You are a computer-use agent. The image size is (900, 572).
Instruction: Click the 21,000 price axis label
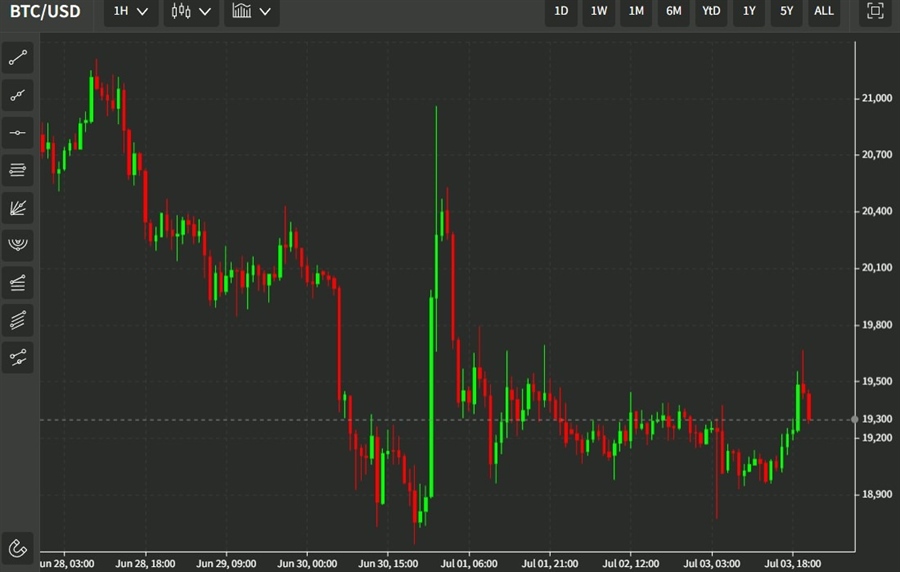coord(877,99)
